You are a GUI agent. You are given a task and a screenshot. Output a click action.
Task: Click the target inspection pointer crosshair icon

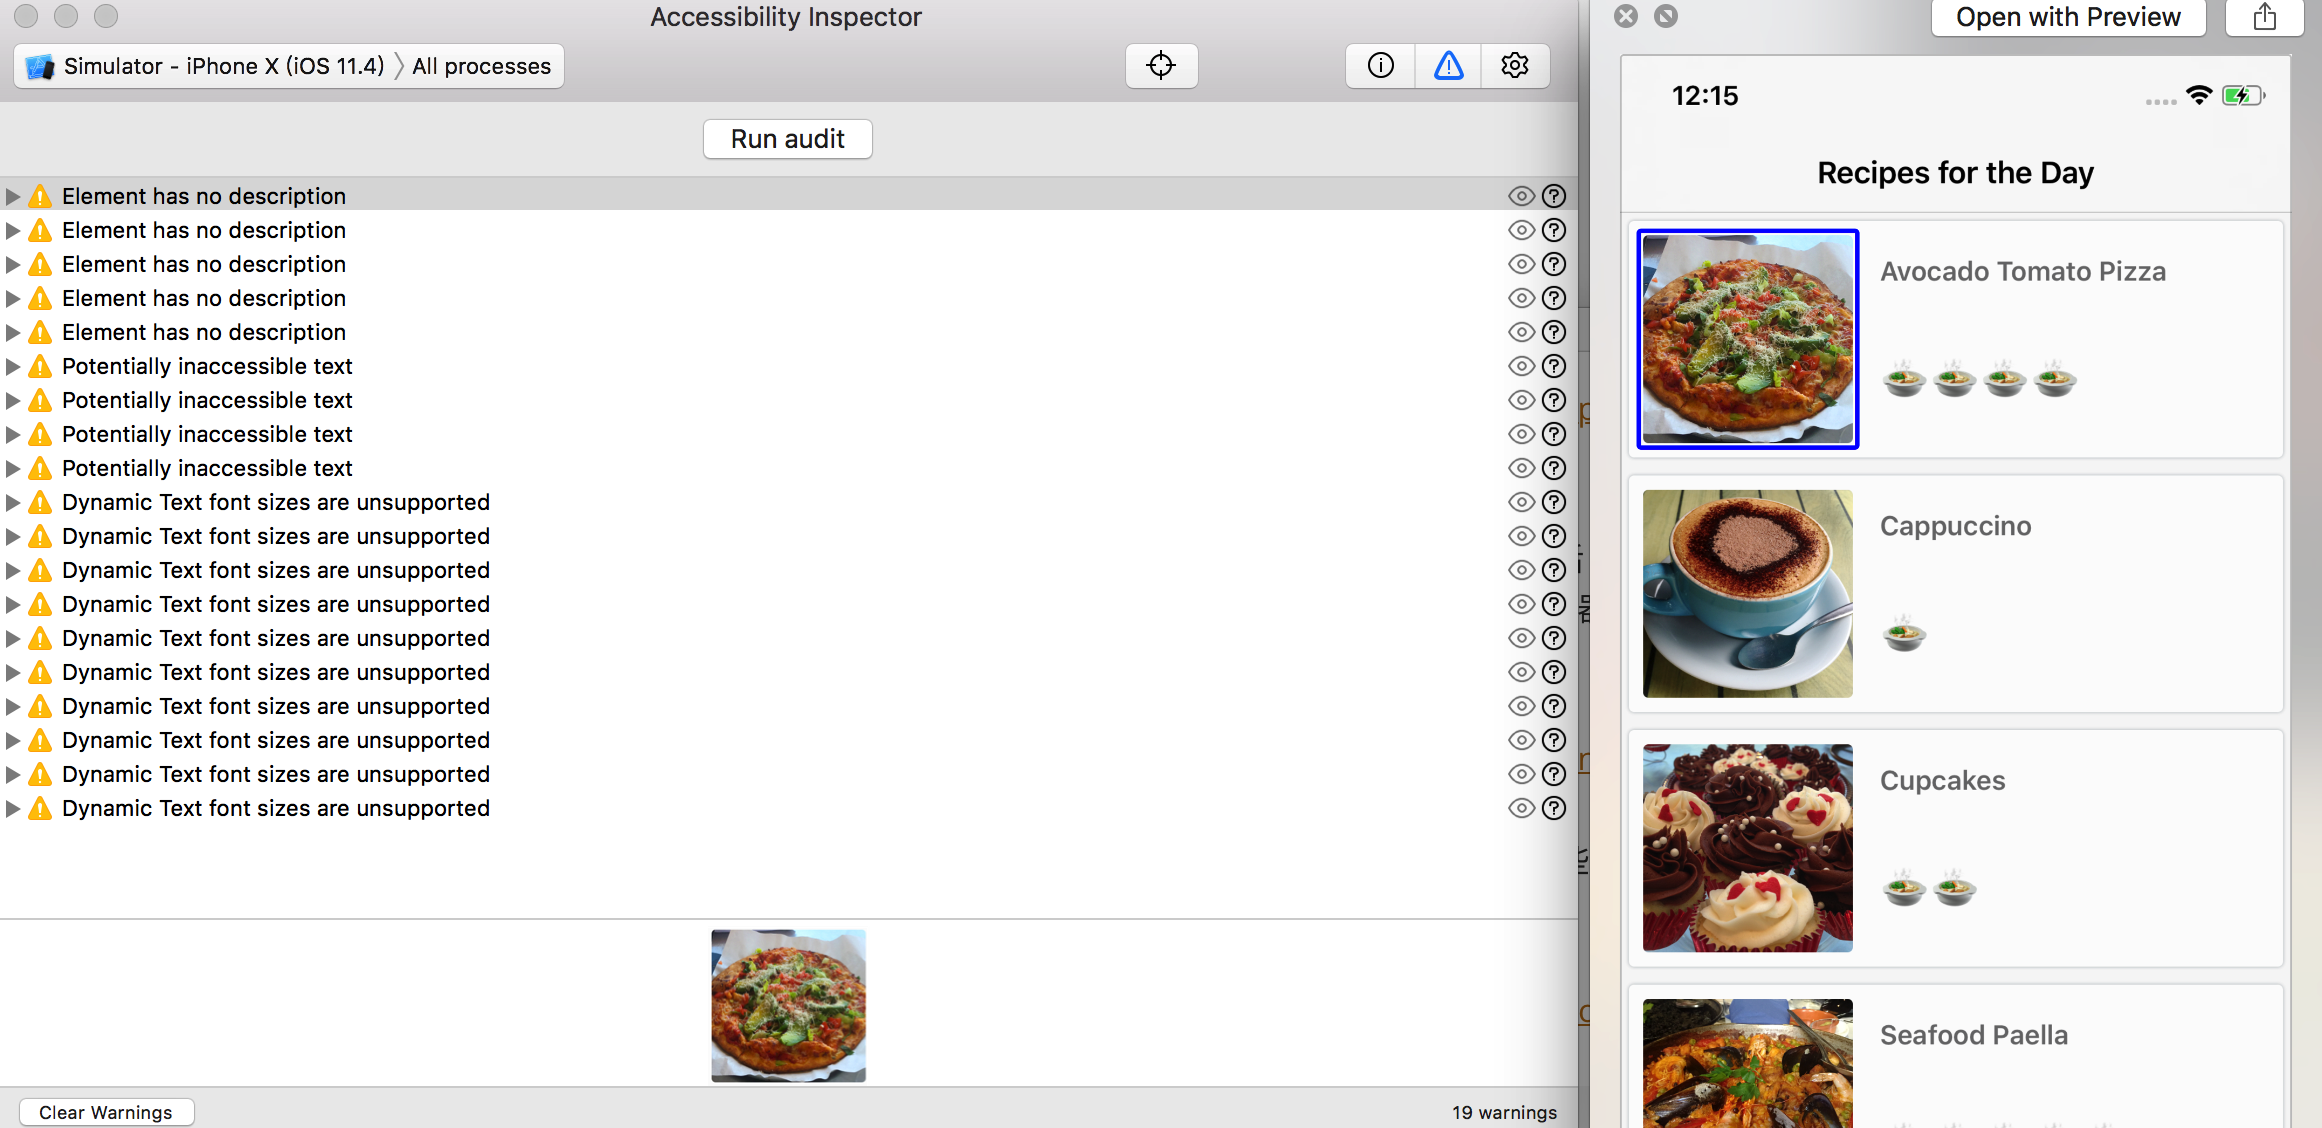[1161, 66]
